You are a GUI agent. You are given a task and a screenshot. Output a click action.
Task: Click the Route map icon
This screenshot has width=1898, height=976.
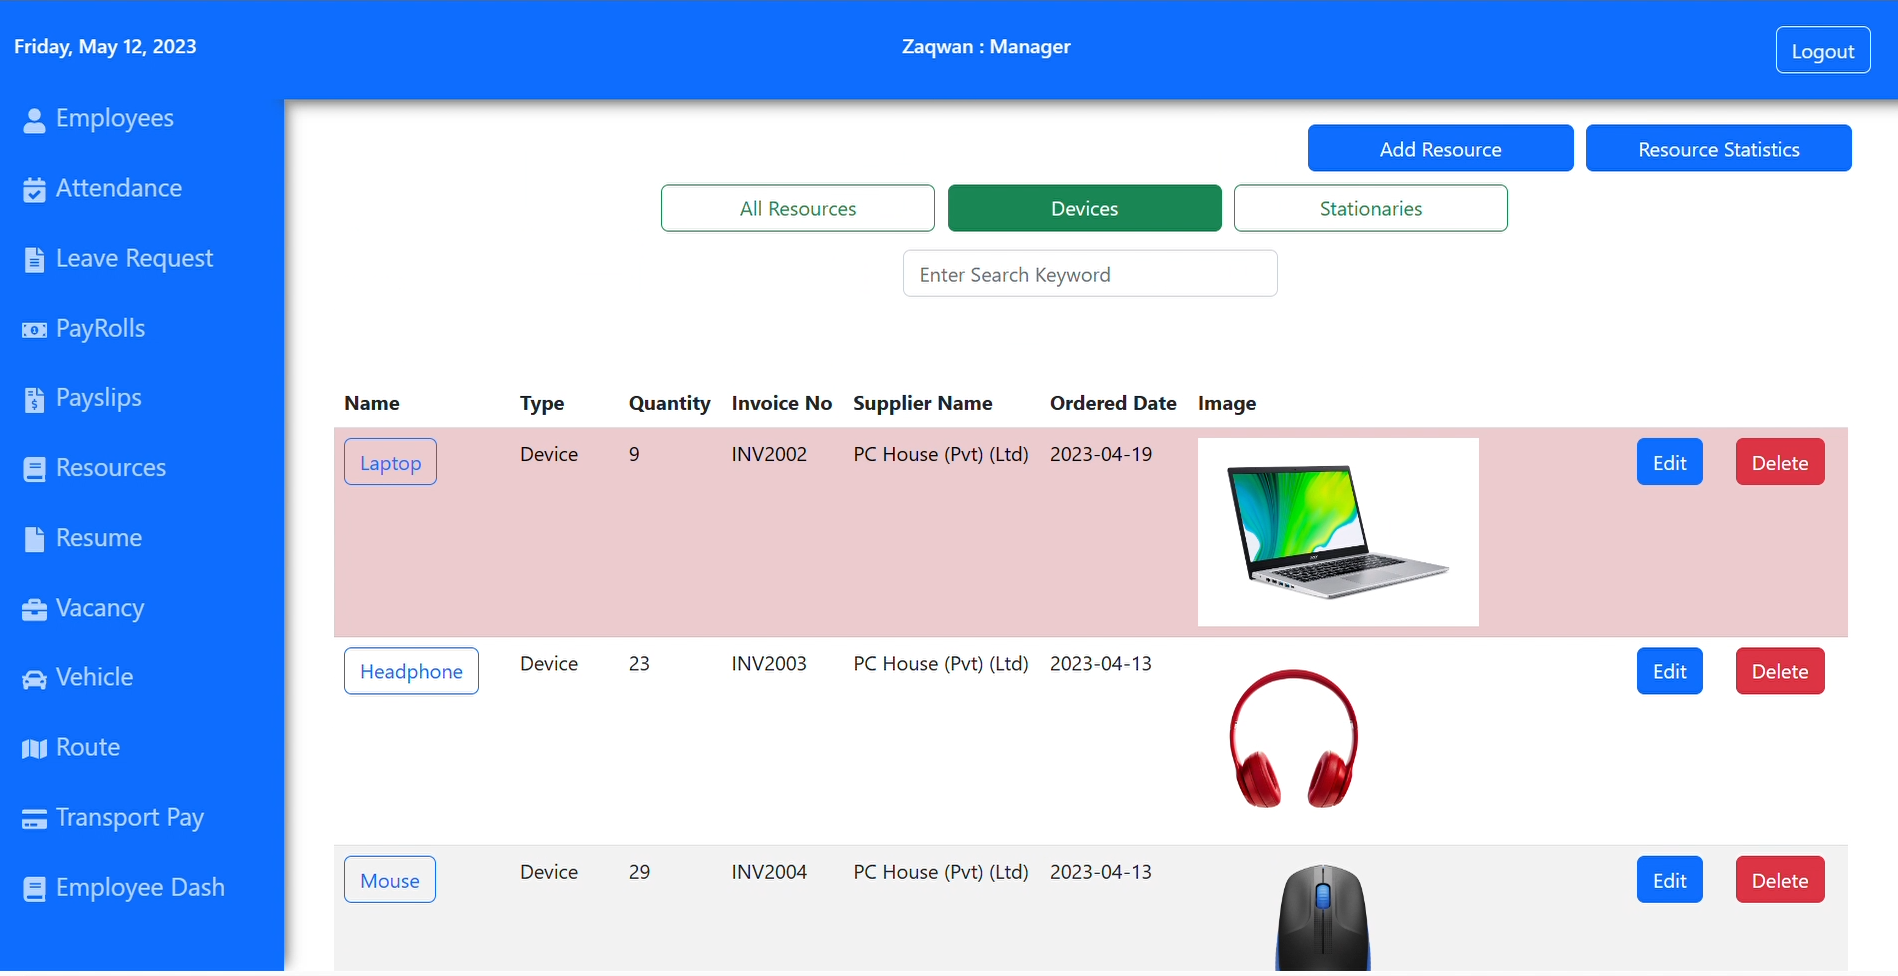(34, 749)
